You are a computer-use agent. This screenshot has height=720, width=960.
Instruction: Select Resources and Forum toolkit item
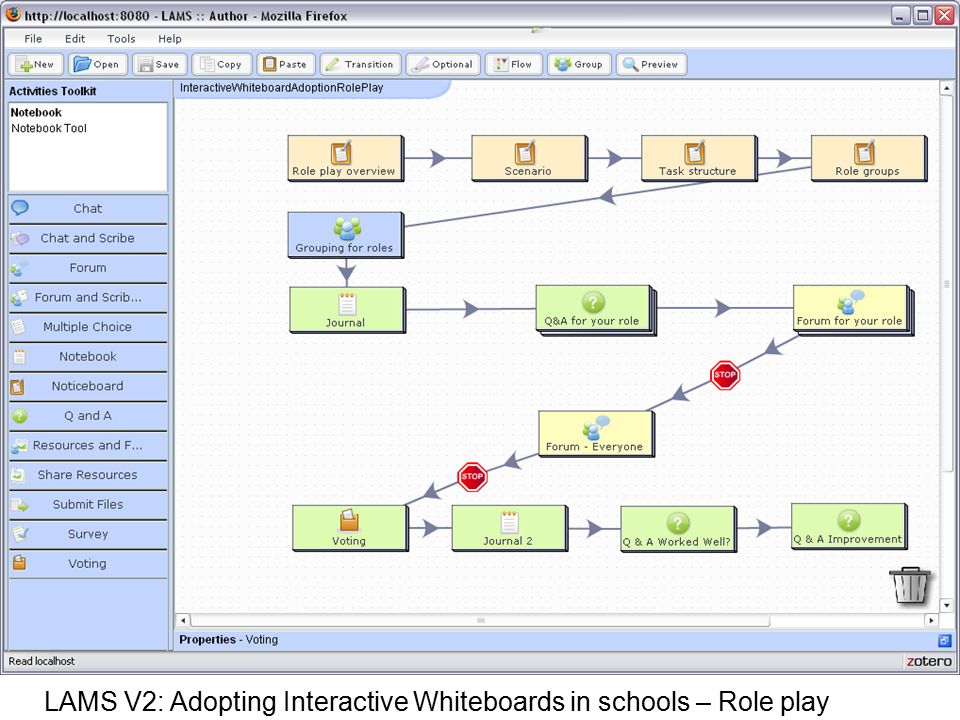(x=88, y=445)
